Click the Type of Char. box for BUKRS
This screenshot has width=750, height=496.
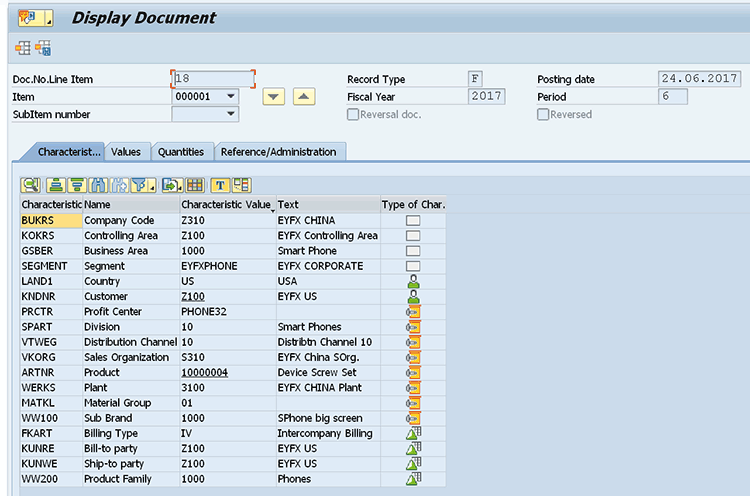412,221
